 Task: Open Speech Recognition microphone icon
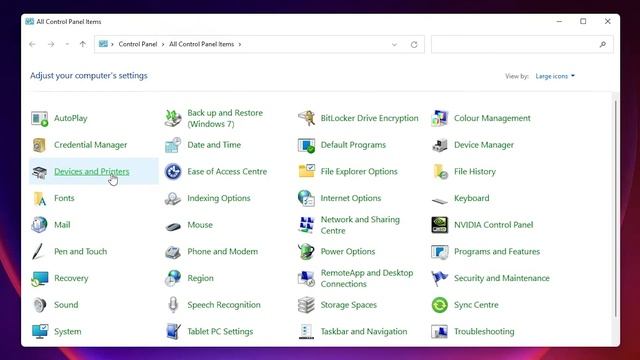click(x=173, y=305)
